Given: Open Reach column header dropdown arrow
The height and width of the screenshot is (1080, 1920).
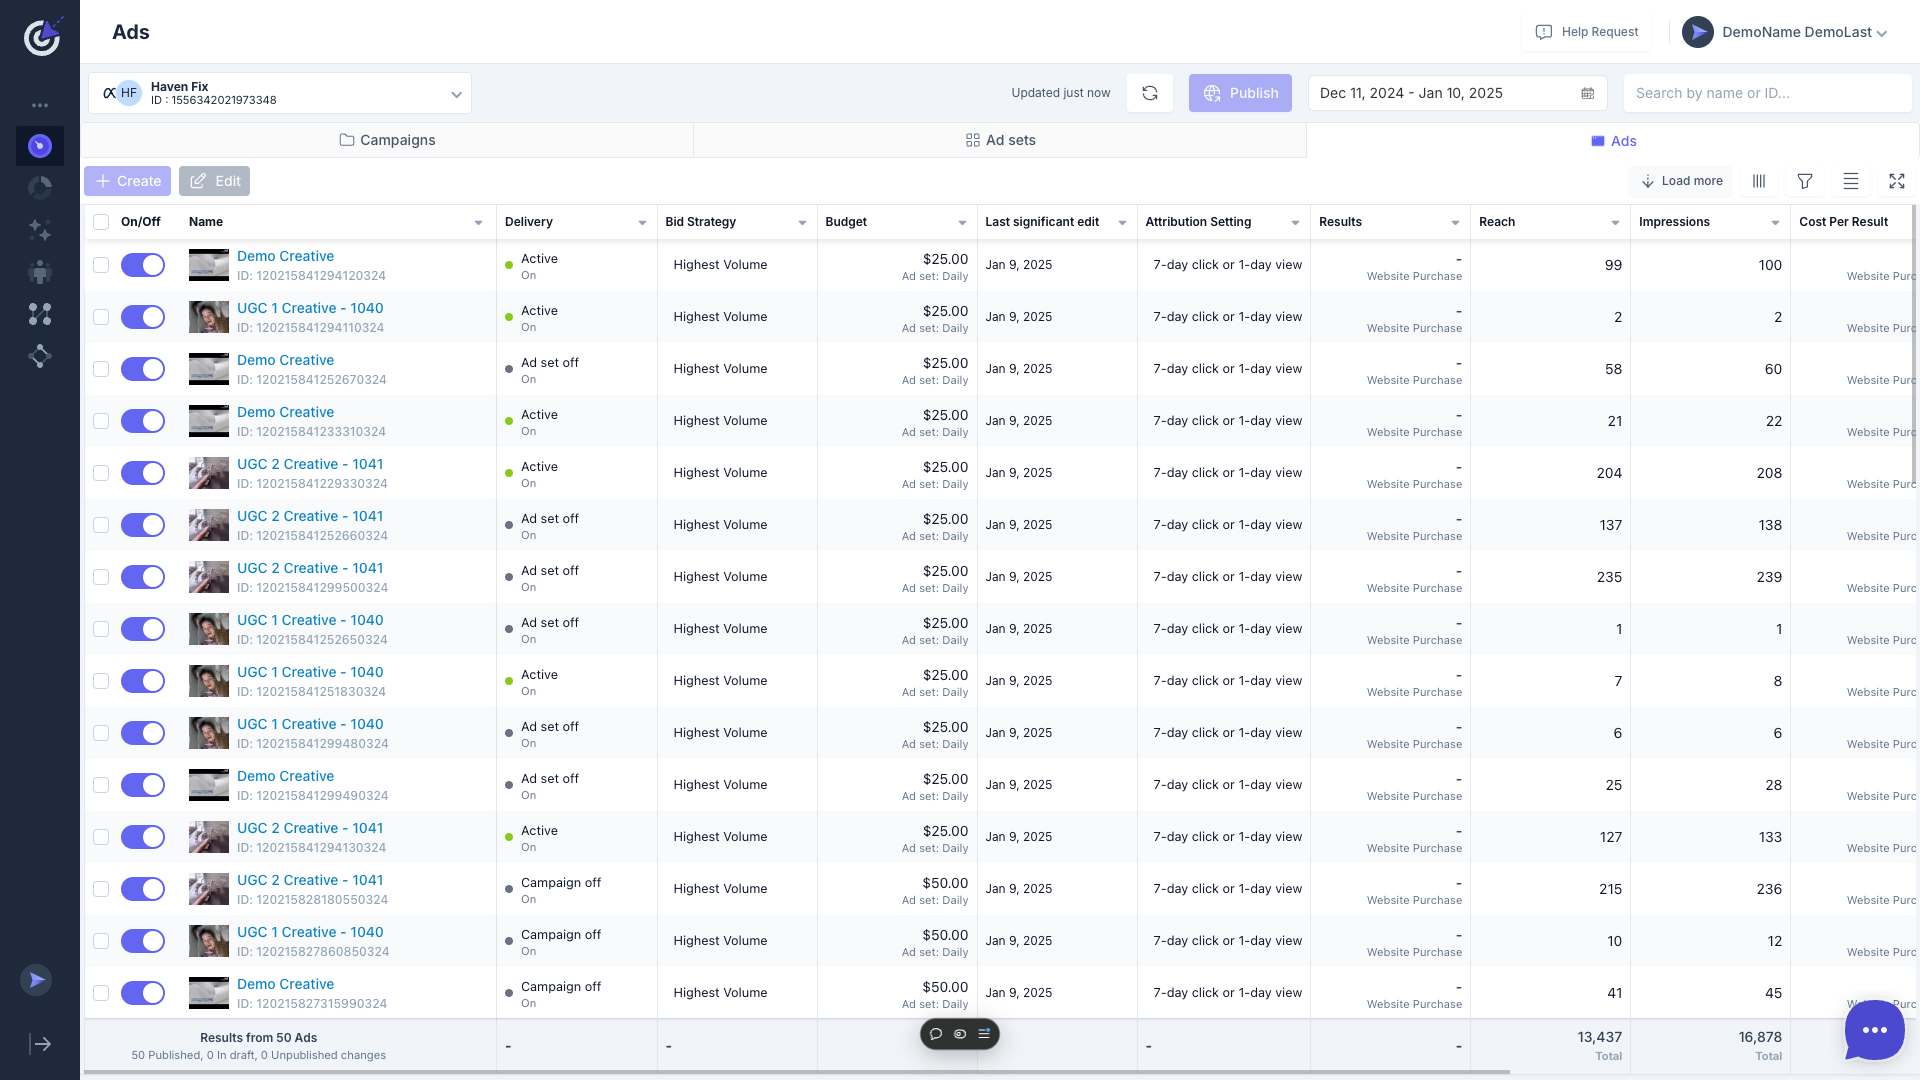Looking at the screenshot, I should coord(1615,222).
